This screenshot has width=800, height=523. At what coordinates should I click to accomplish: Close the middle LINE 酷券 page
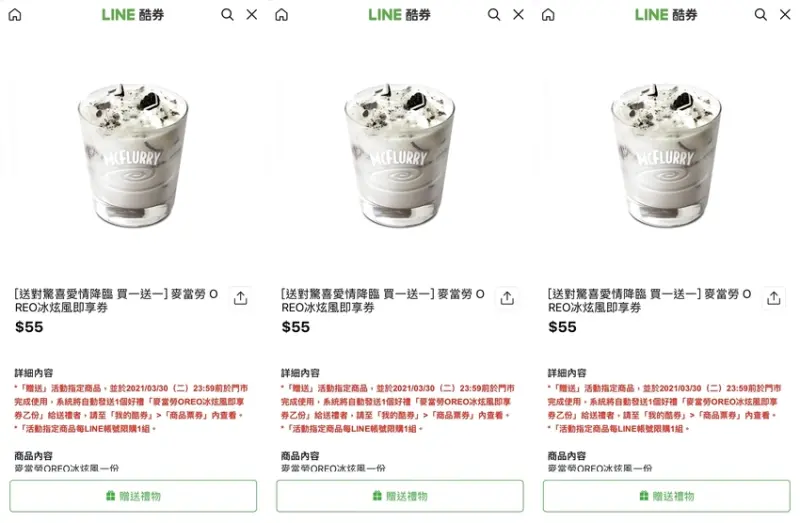point(518,15)
